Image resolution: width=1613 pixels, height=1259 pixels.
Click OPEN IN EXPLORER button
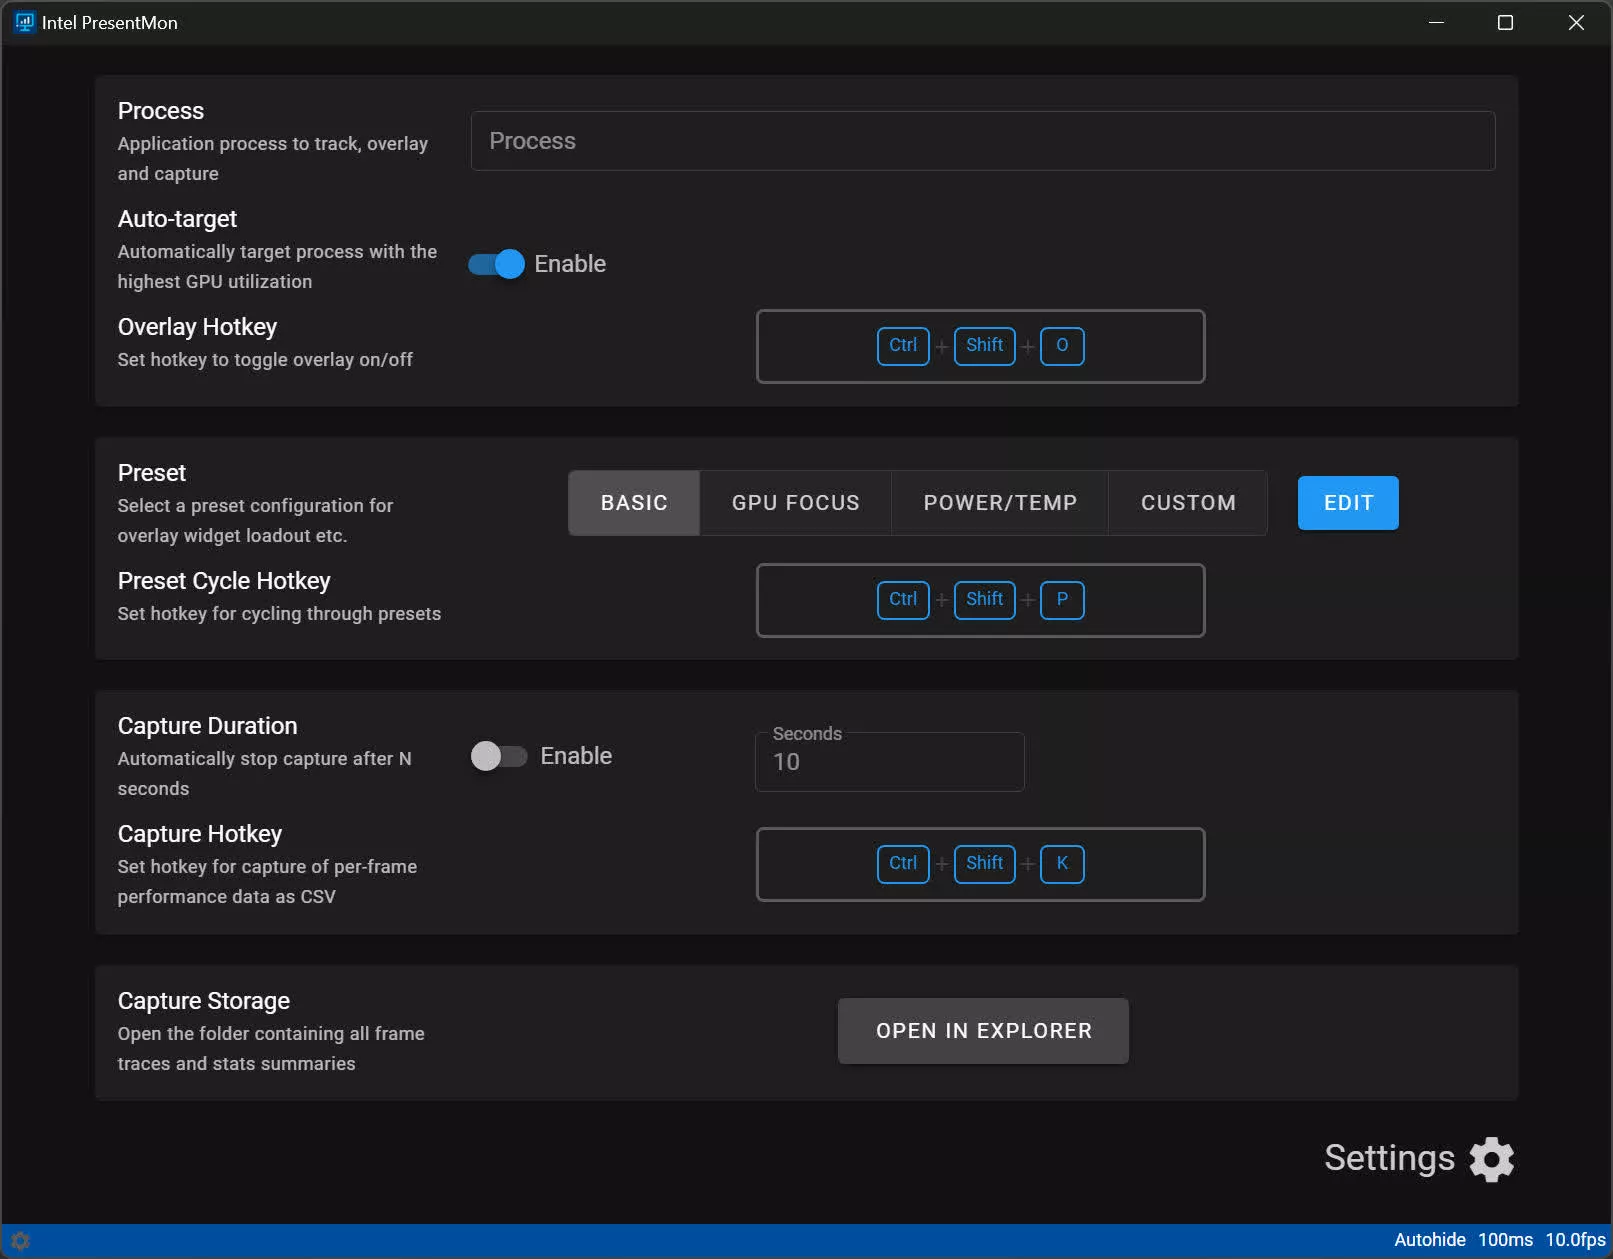(x=984, y=1031)
